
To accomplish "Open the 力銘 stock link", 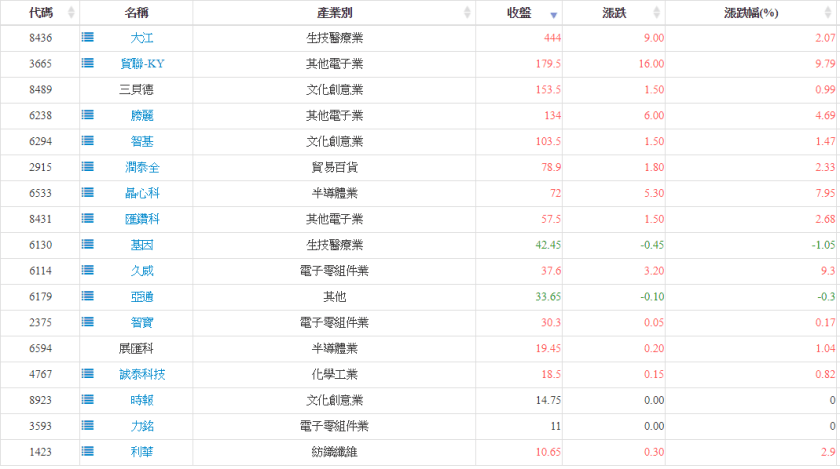I will pos(142,427).
